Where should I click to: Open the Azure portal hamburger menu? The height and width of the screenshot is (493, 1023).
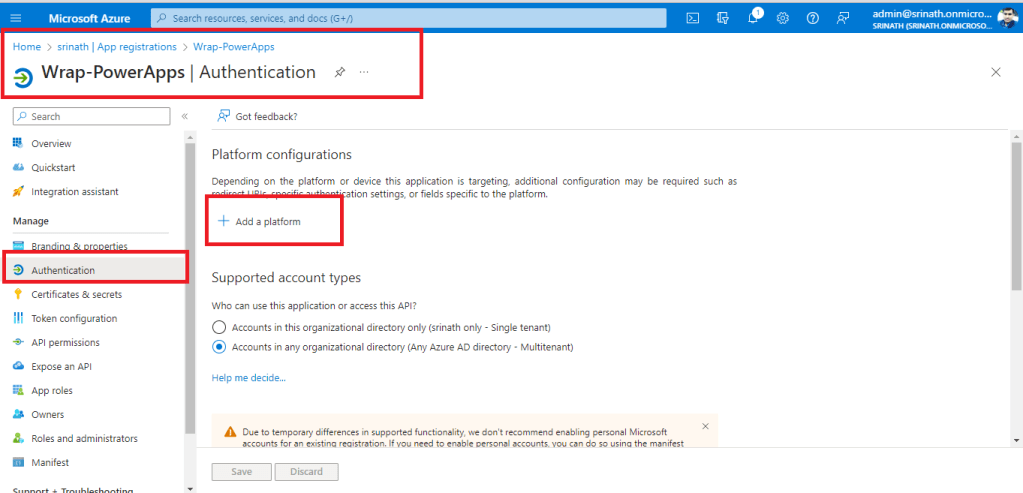point(16,17)
